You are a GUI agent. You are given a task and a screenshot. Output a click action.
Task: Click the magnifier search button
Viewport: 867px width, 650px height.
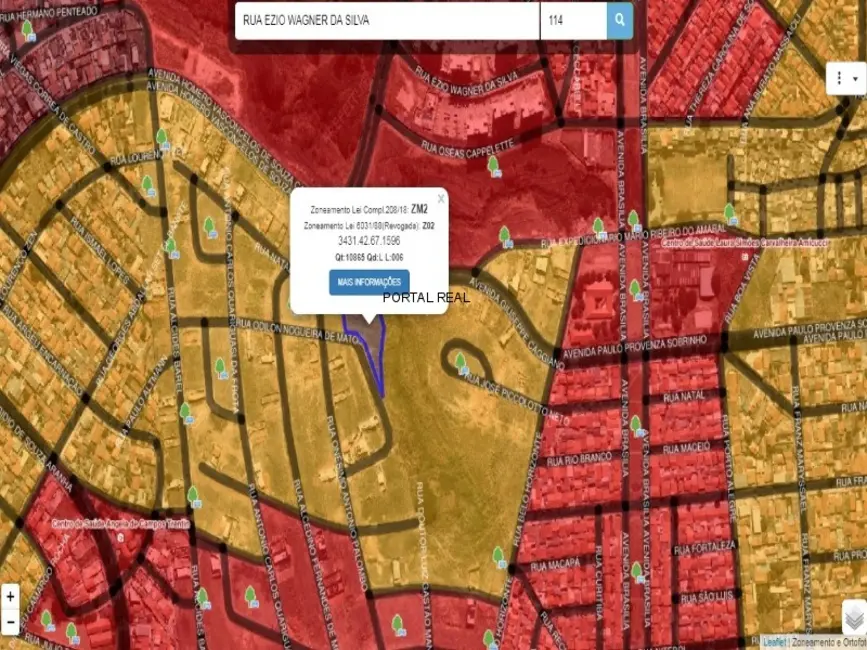[x=620, y=20]
